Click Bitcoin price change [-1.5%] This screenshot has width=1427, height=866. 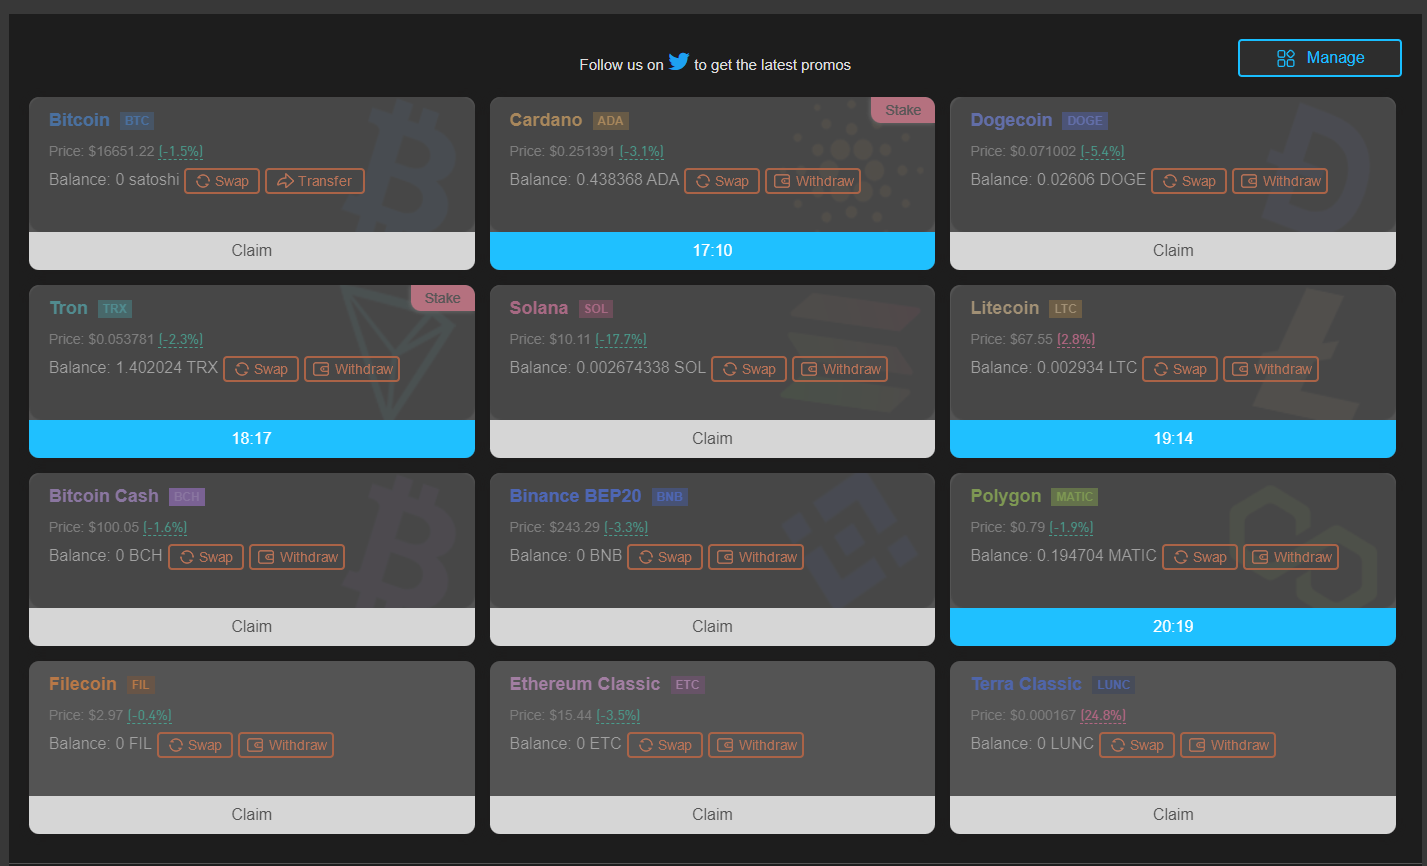(x=181, y=151)
